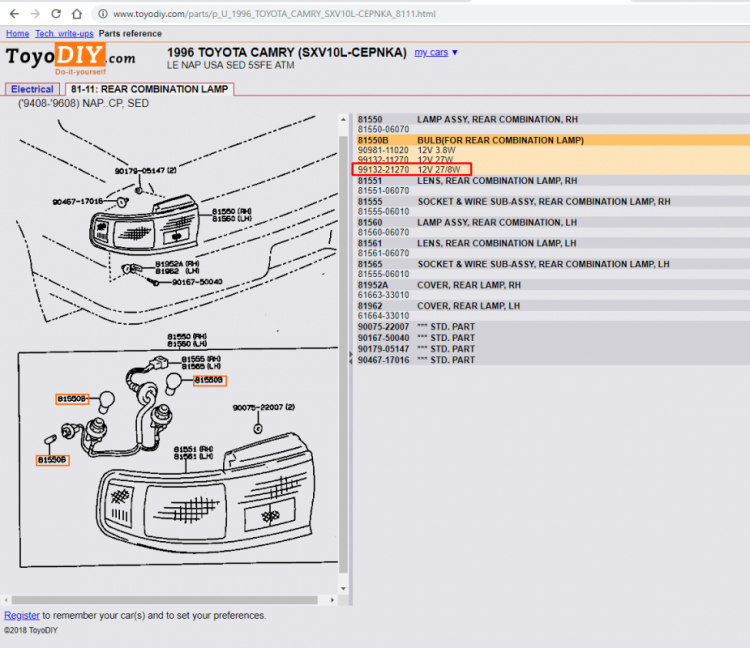
Task: Select the 81-11: REAR COMBINATION LAMP tab
Action: 149,89
